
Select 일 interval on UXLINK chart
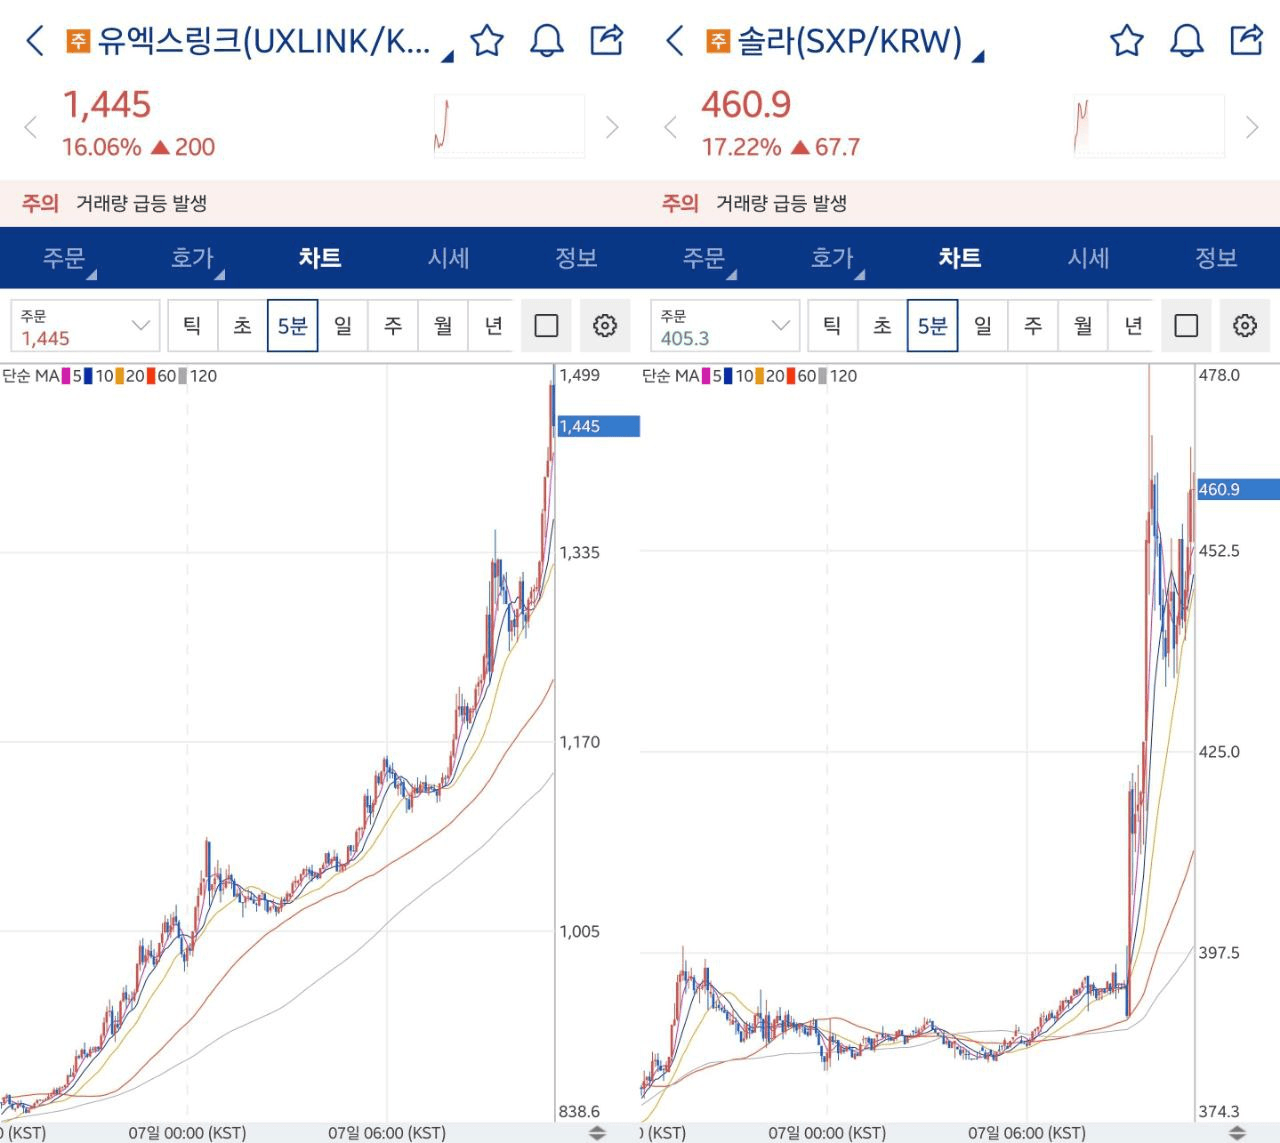(x=343, y=326)
